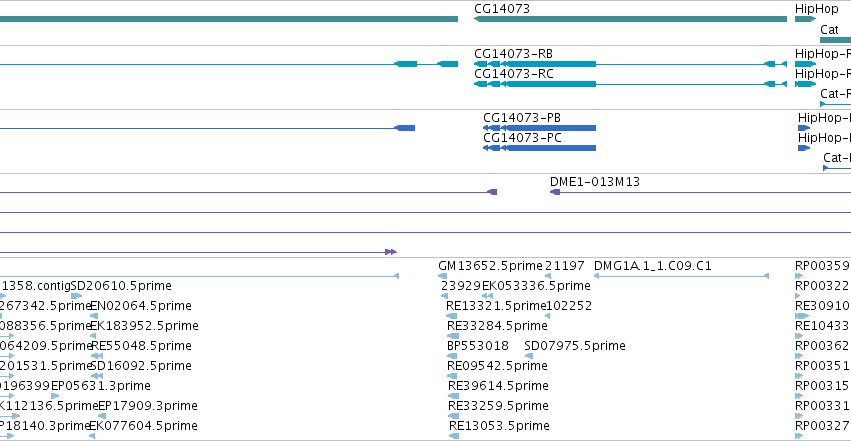Select EST EK077604.5prime
The image size is (851, 441).
[x=143, y=426]
